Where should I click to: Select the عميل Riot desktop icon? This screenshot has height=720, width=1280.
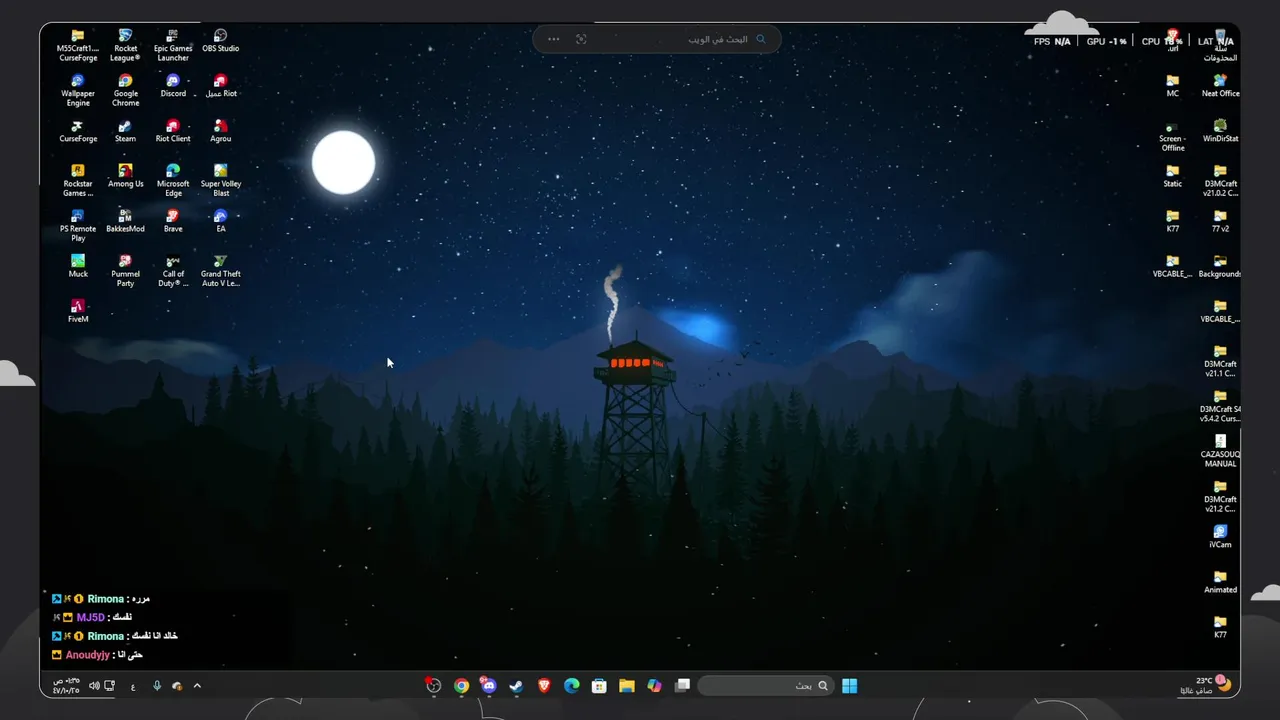point(221,86)
